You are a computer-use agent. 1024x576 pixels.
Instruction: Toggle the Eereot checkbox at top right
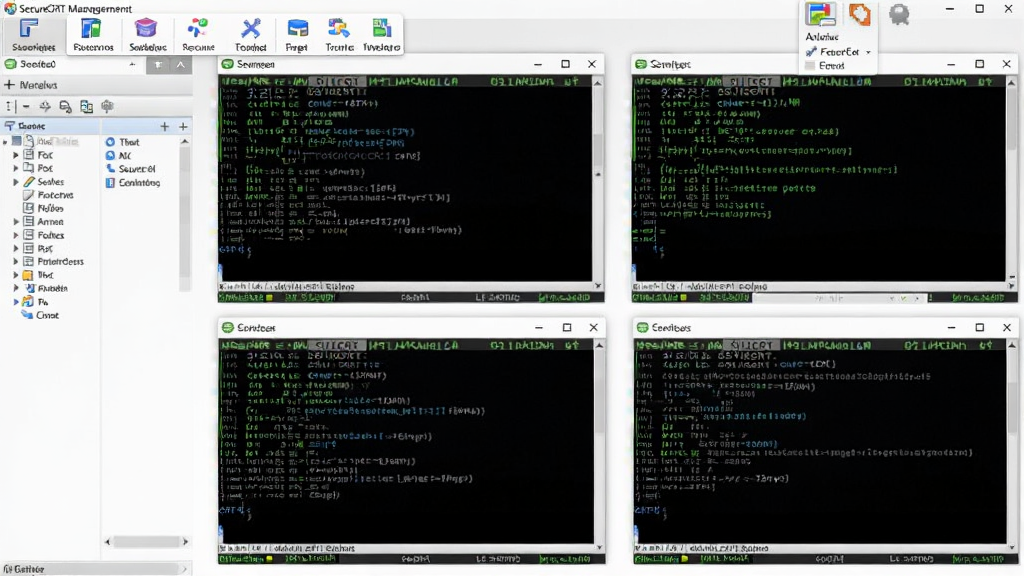pyautogui.click(x=810, y=66)
